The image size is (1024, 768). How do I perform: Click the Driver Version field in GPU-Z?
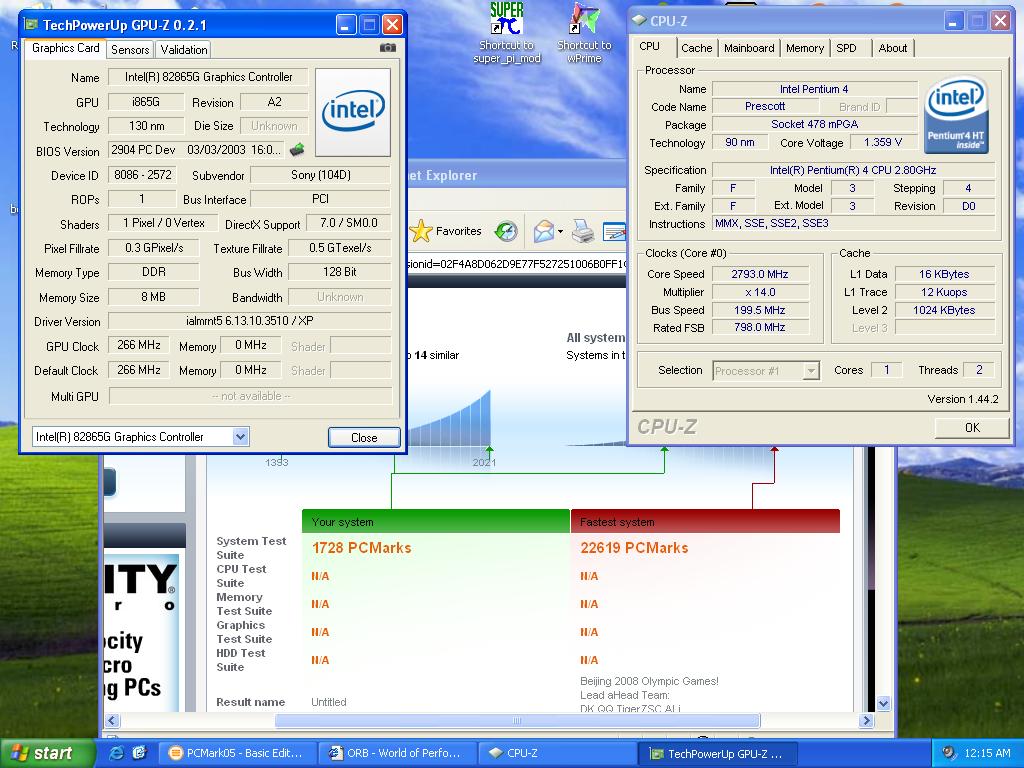[x=249, y=321]
